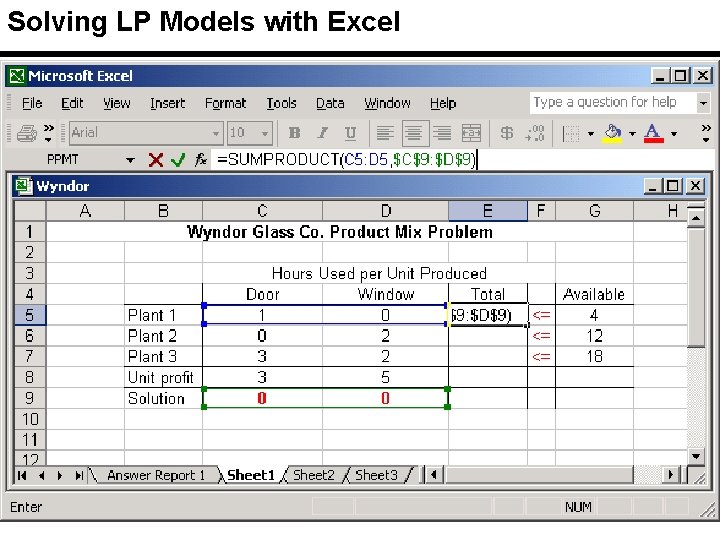Open the Borders dropdown arrow
This screenshot has height=540, width=720.
click(x=591, y=134)
